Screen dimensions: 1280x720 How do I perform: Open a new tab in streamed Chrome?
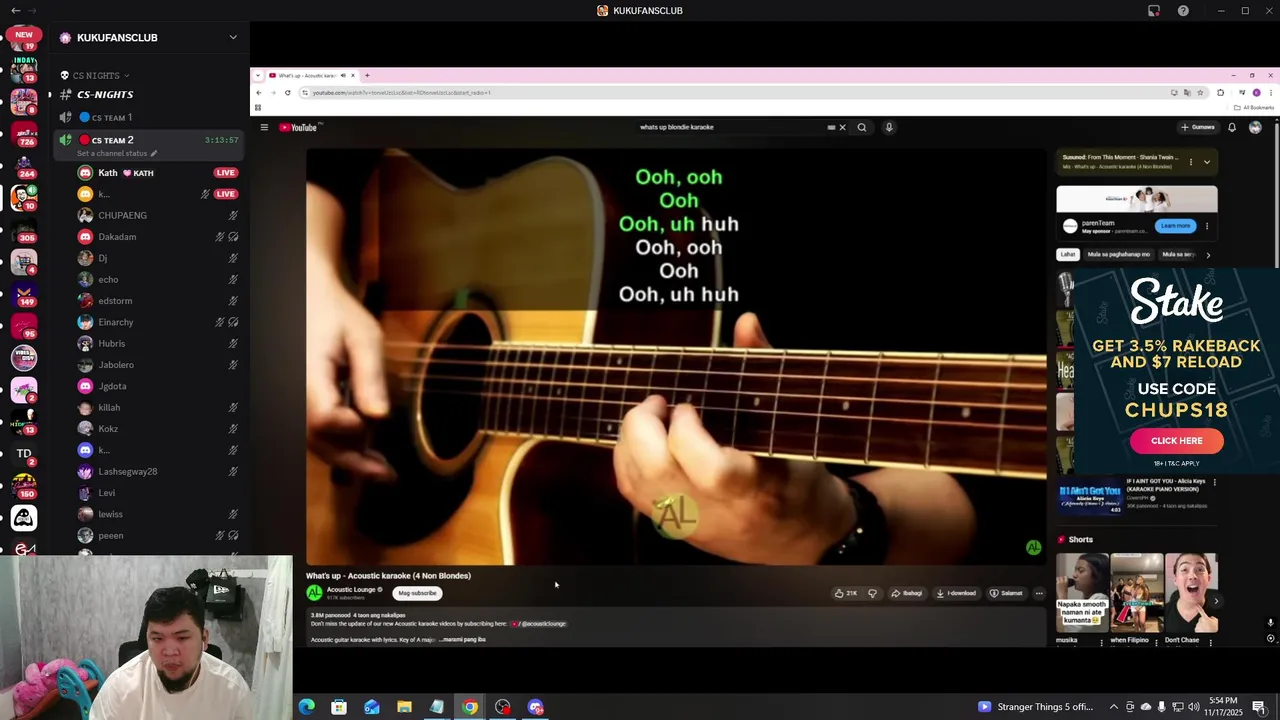coord(367,75)
